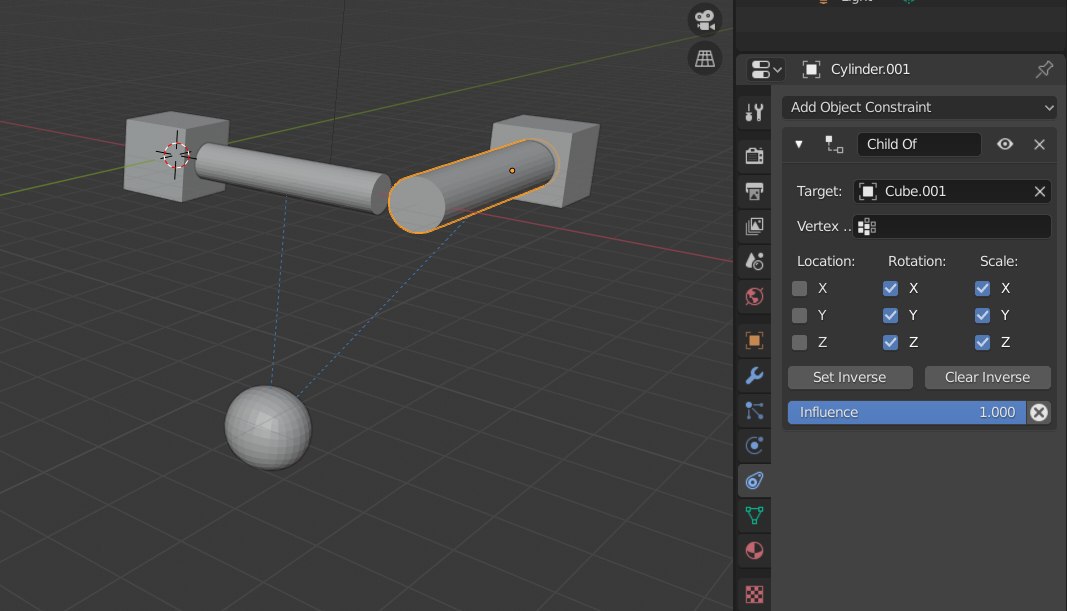
Task: Open the Target Cube.001 object field
Action: pyautogui.click(x=943, y=191)
